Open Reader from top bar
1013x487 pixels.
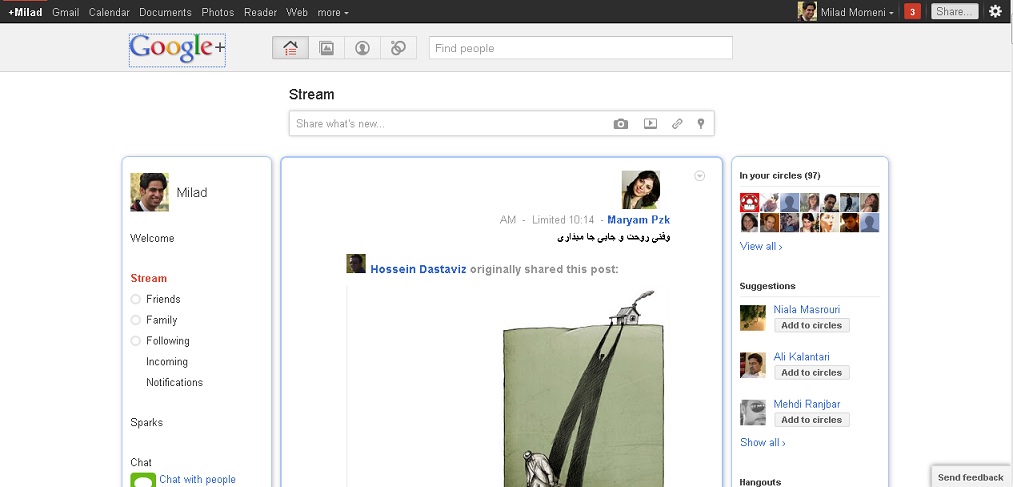click(260, 12)
